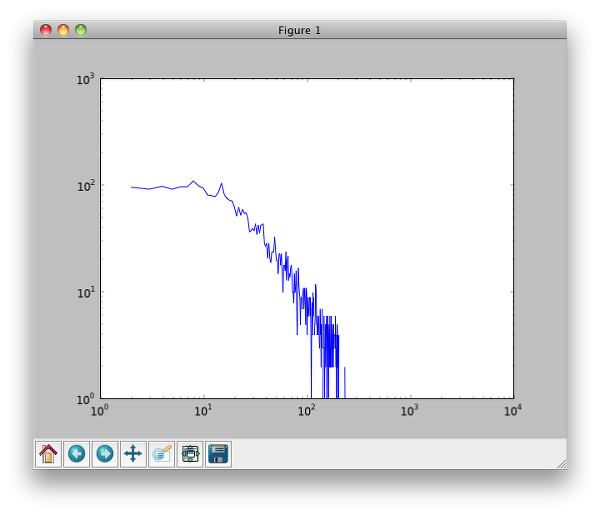Click the 10^2 x-axis tick label
The height and width of the screenshot is (515, 600).
[x=307, y=411]
